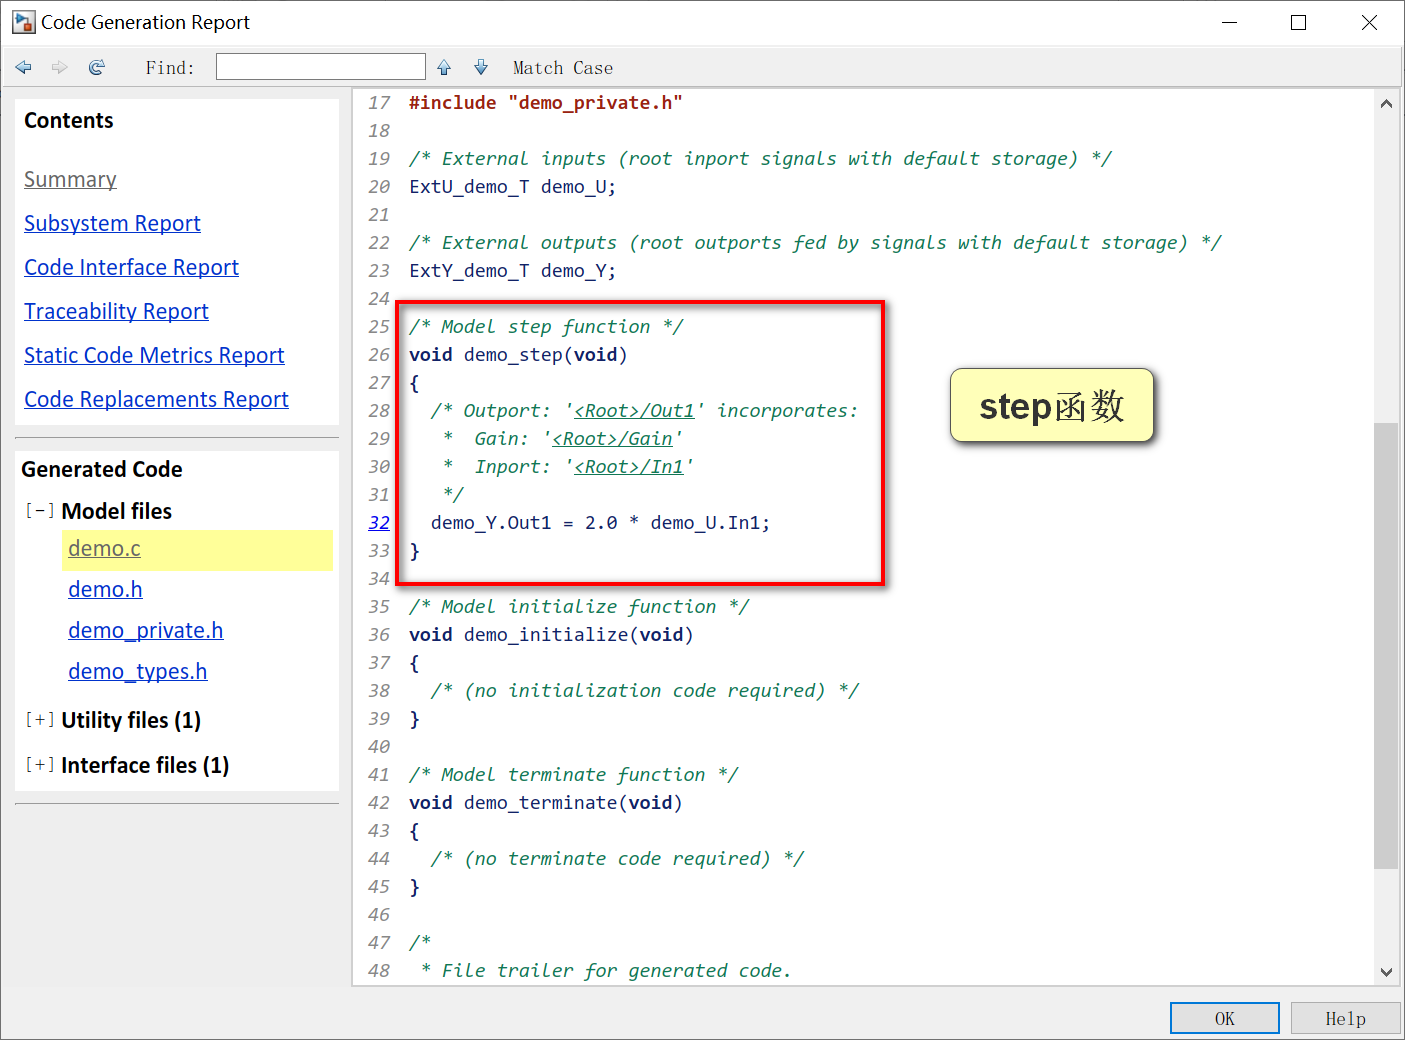Click the 'External inputs' comment on line 19
1405x1040 pixels.
(x=760, y=159)
